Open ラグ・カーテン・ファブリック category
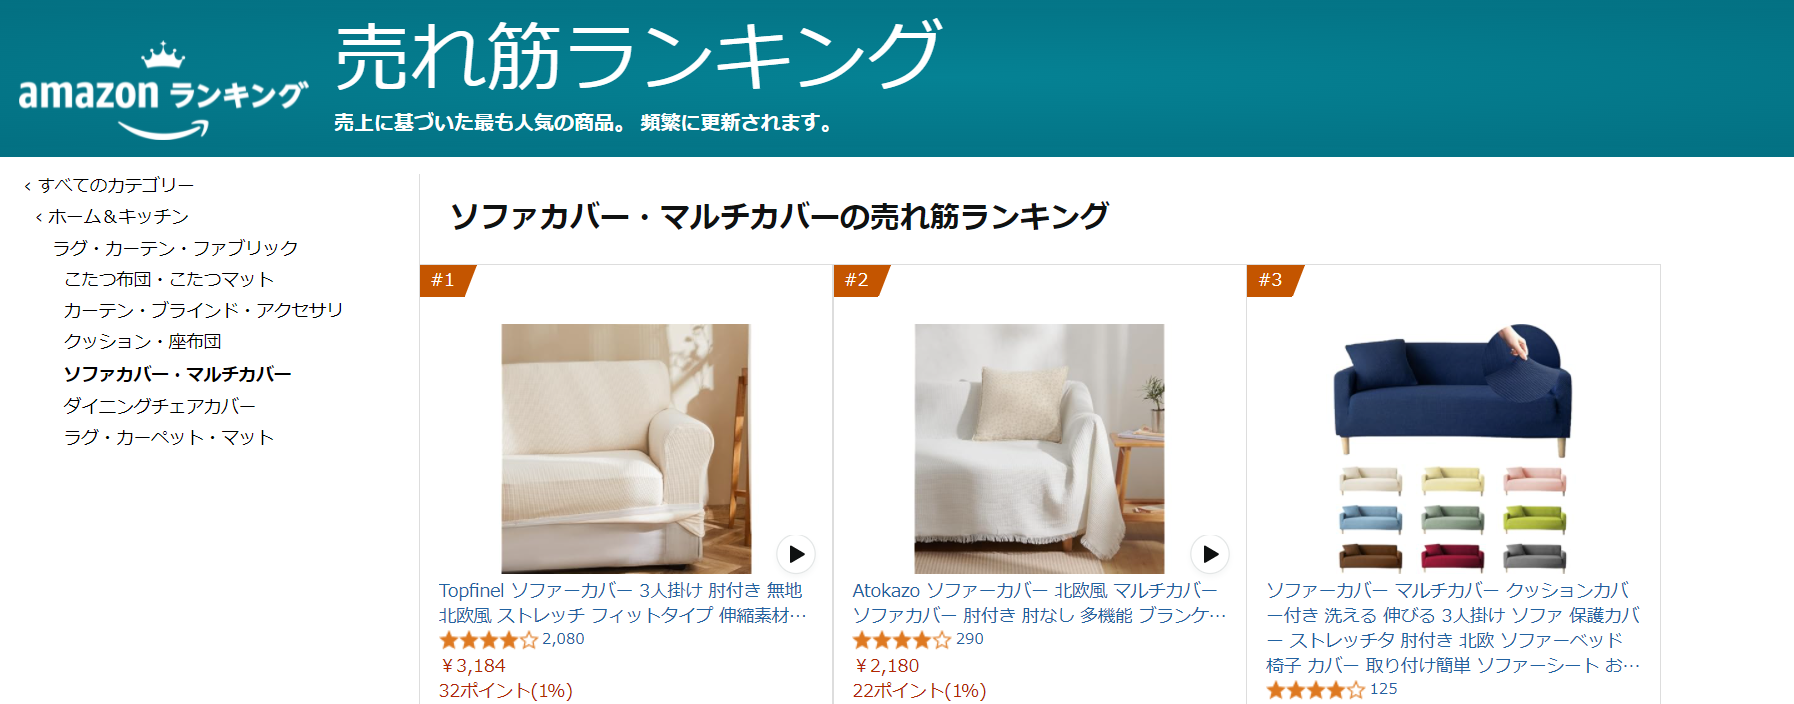Screen dimensions: 1794x704 point(175,248)
